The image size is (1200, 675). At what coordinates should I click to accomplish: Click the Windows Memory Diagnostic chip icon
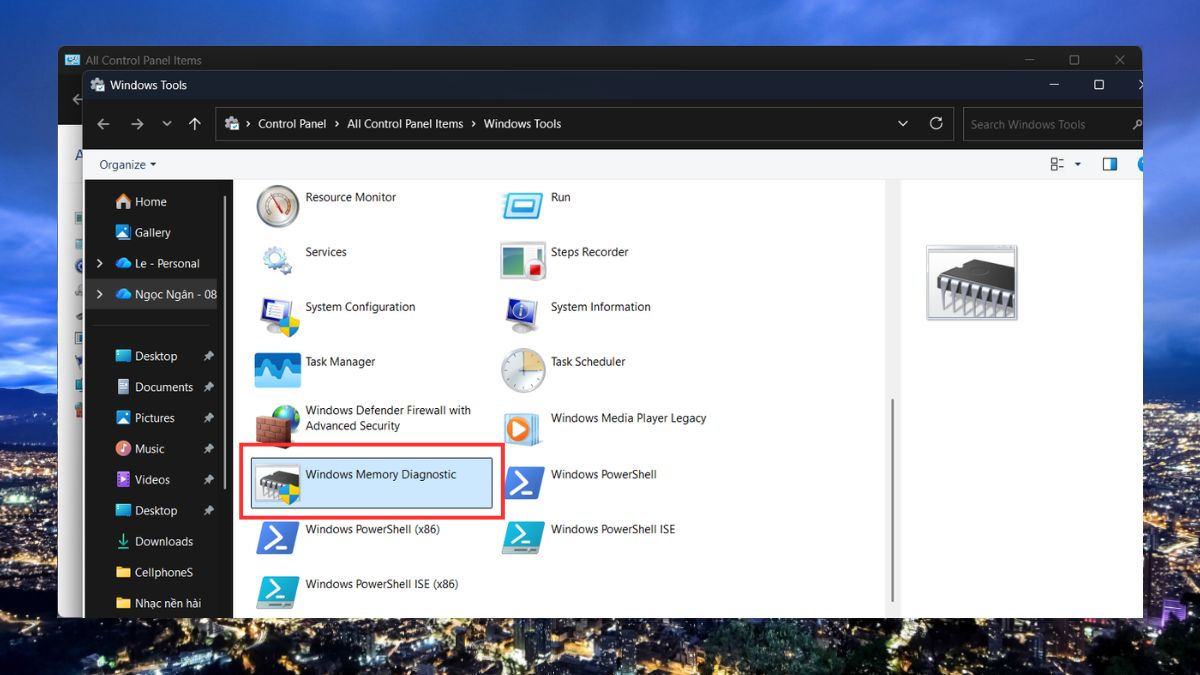(278, 484)
